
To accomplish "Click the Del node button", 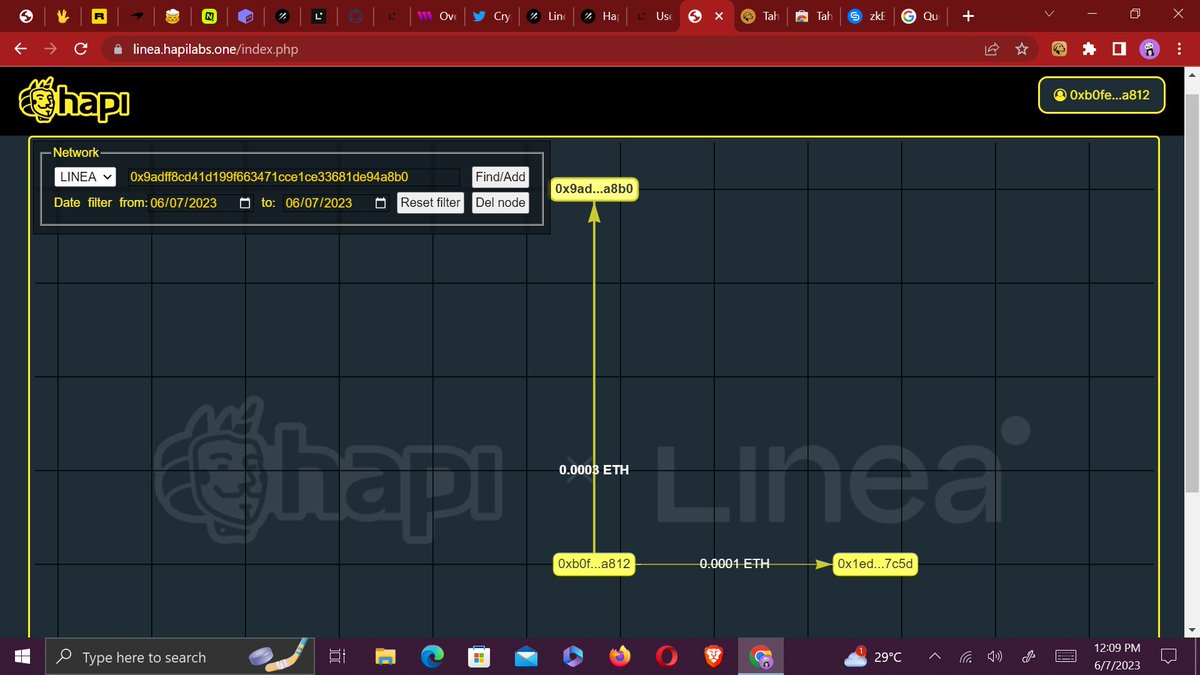I will click(500, 203).
